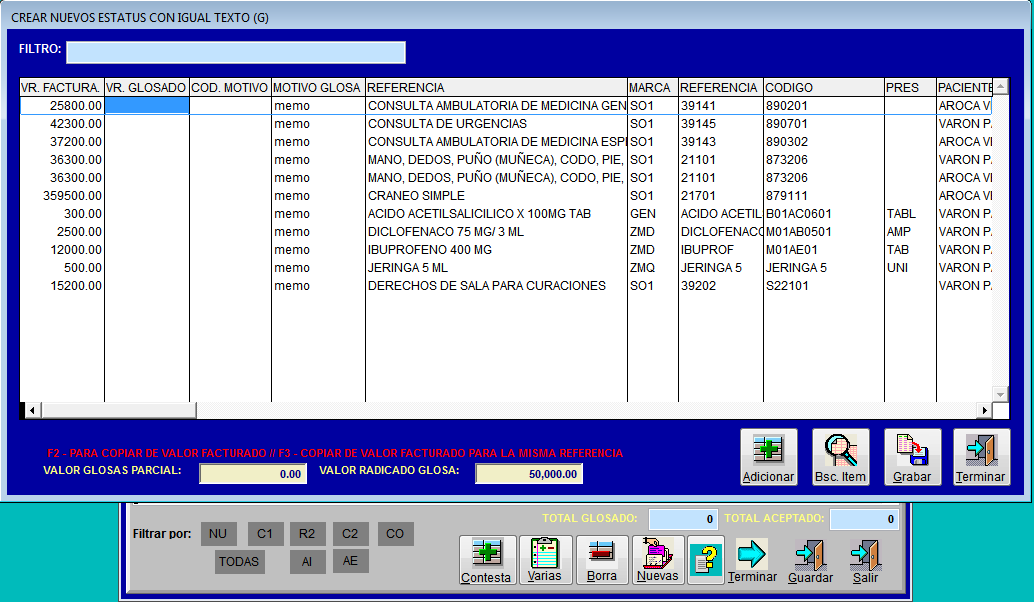The width and height of the screenshot is (1034, 602).
Task: Click the yellow question mark help icon
Action: [x=706, y=560]
